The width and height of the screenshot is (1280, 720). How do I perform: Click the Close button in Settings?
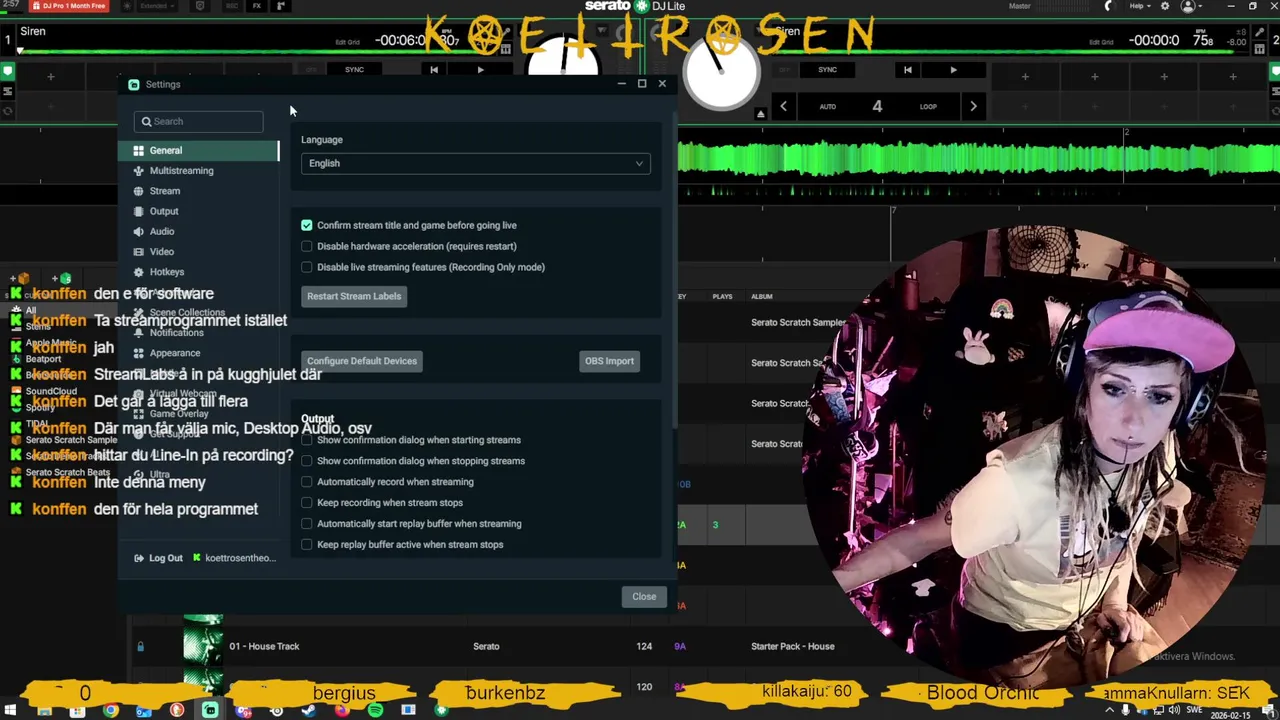click(644, 597)
